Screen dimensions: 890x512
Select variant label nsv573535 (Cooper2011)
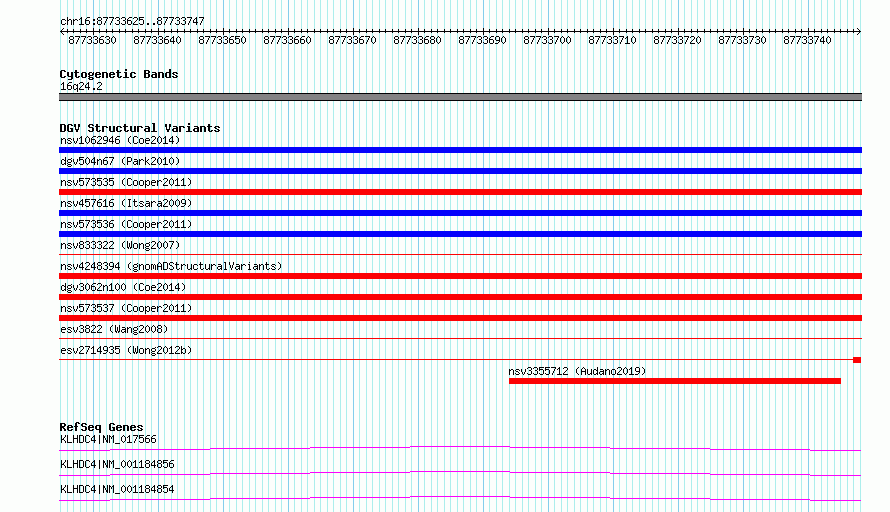(126, 182)
